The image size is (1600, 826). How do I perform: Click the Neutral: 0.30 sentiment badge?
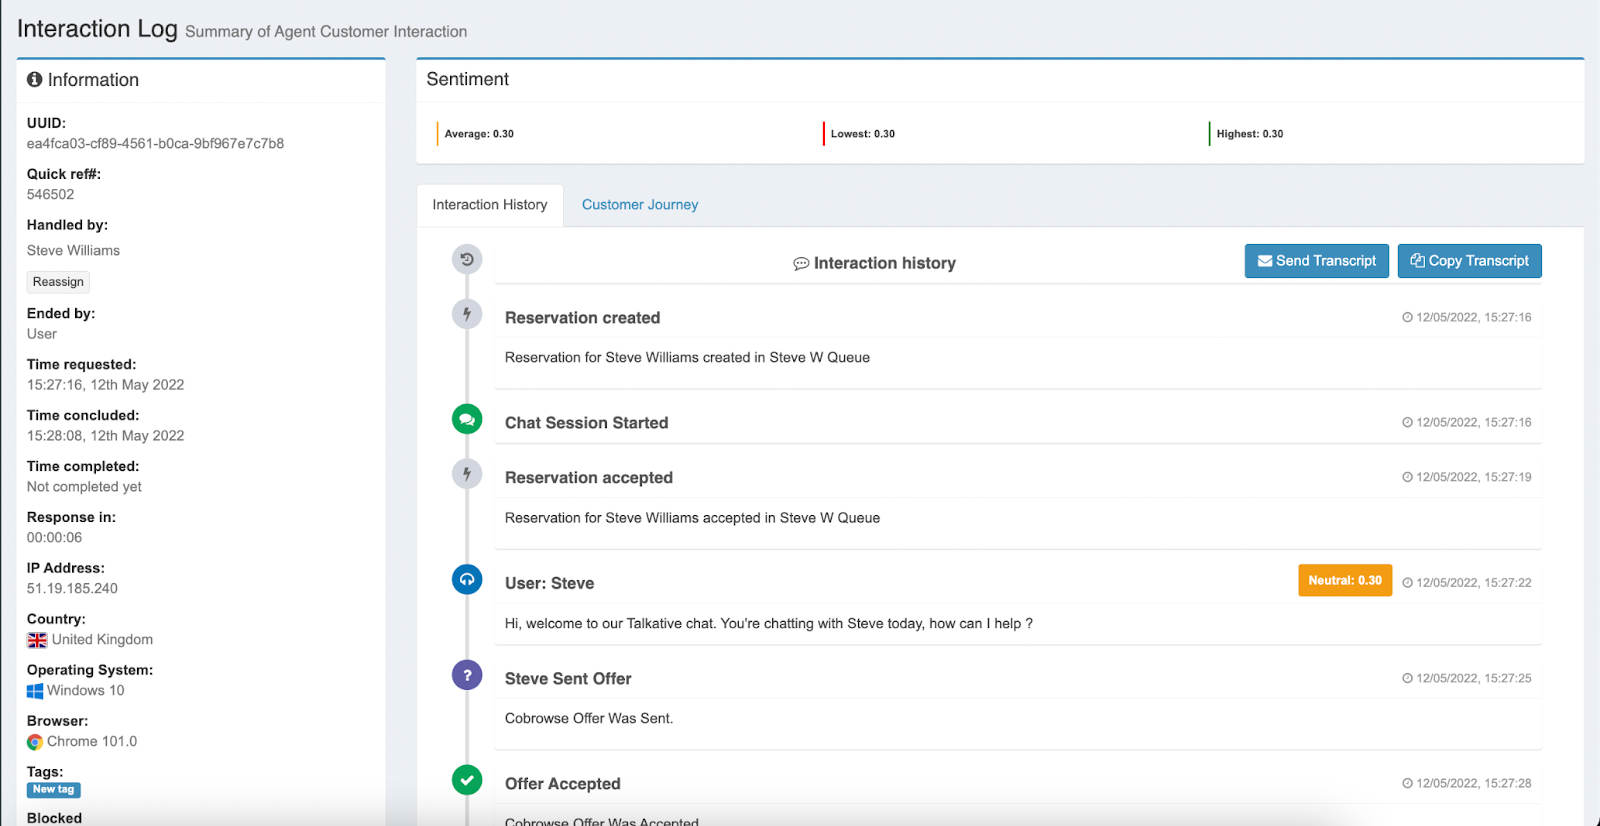pyautogui.click(x=1345, y=581)
